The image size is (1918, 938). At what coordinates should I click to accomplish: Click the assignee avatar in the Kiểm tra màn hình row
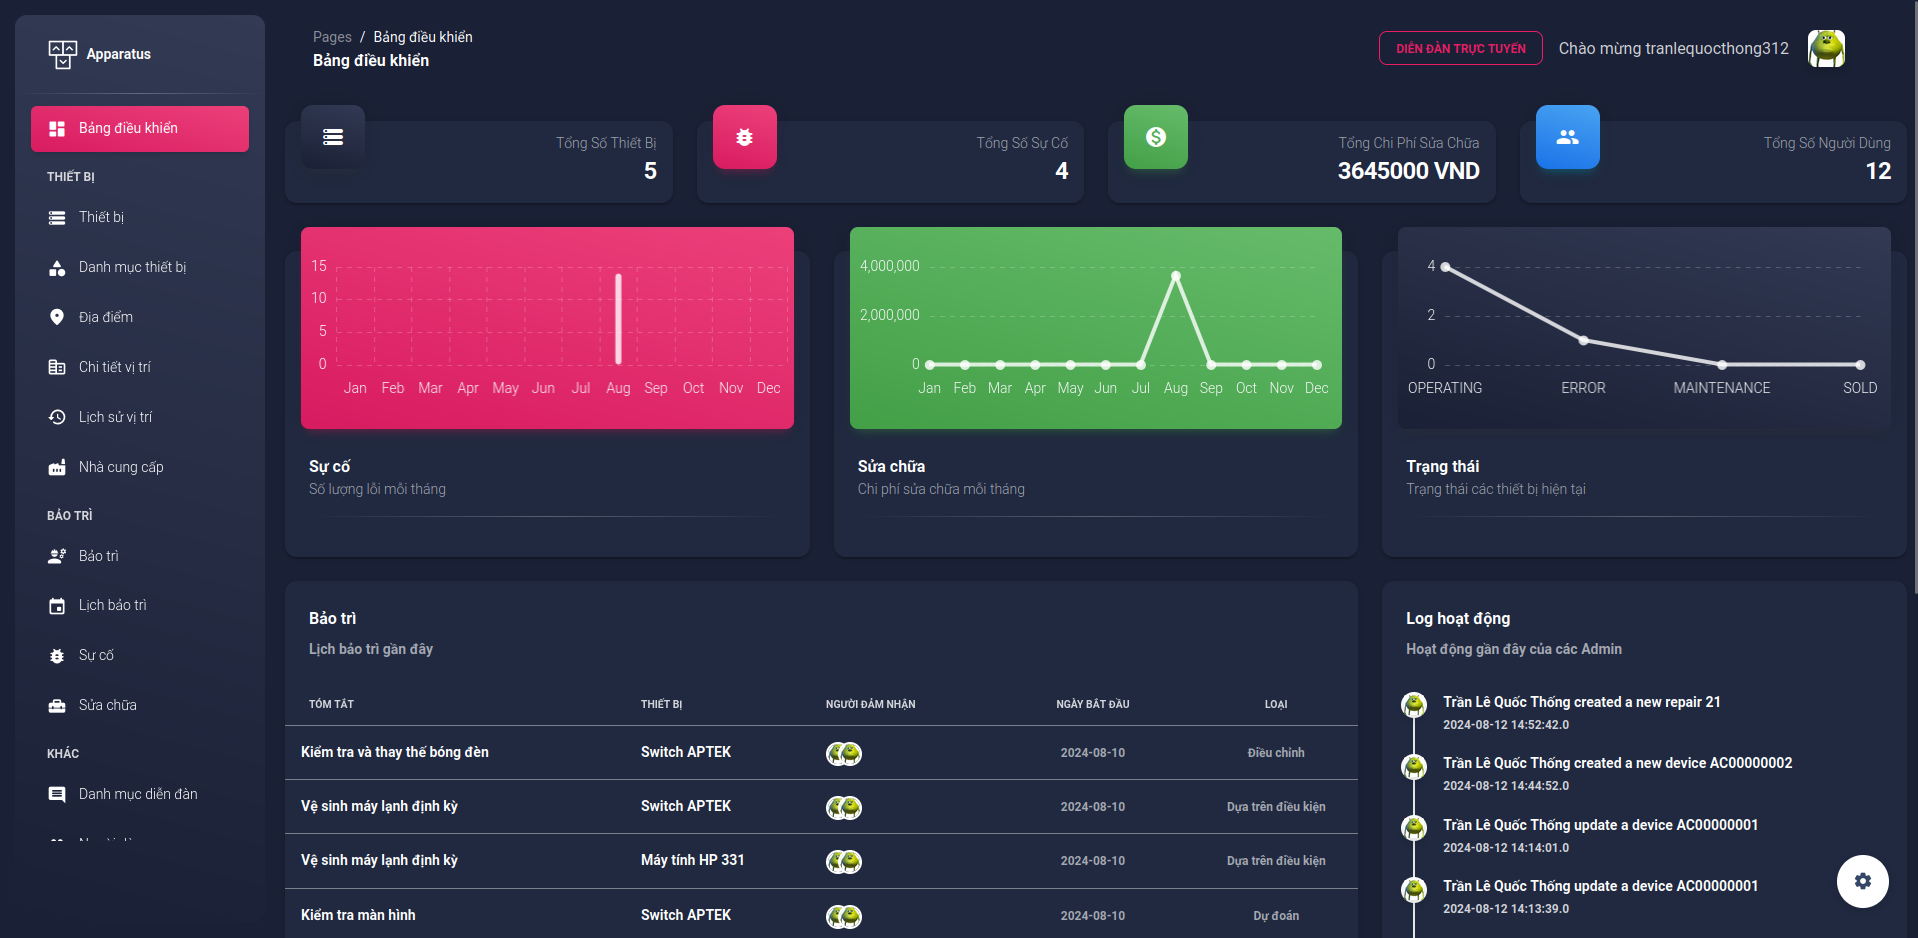(x=843, y=915)
